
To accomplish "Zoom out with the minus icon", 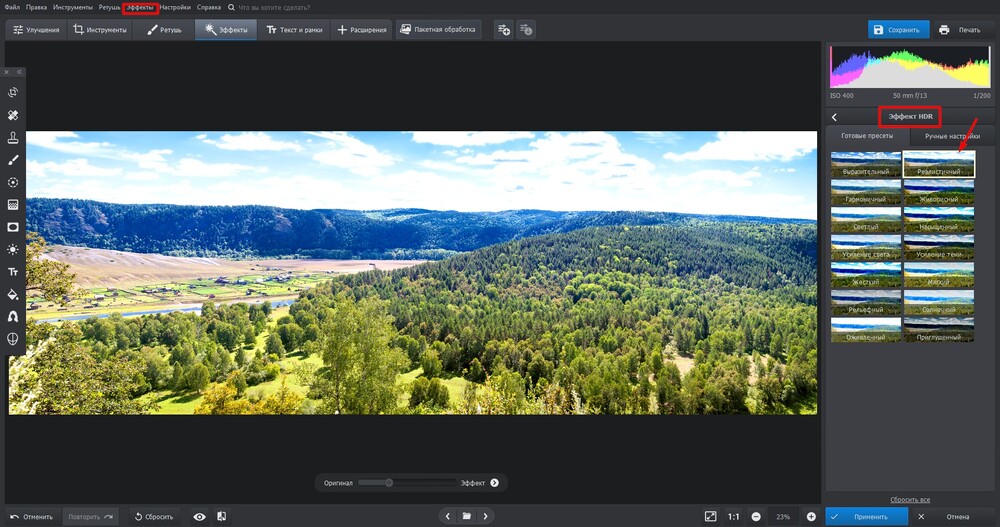I will [x=756, y=517].
